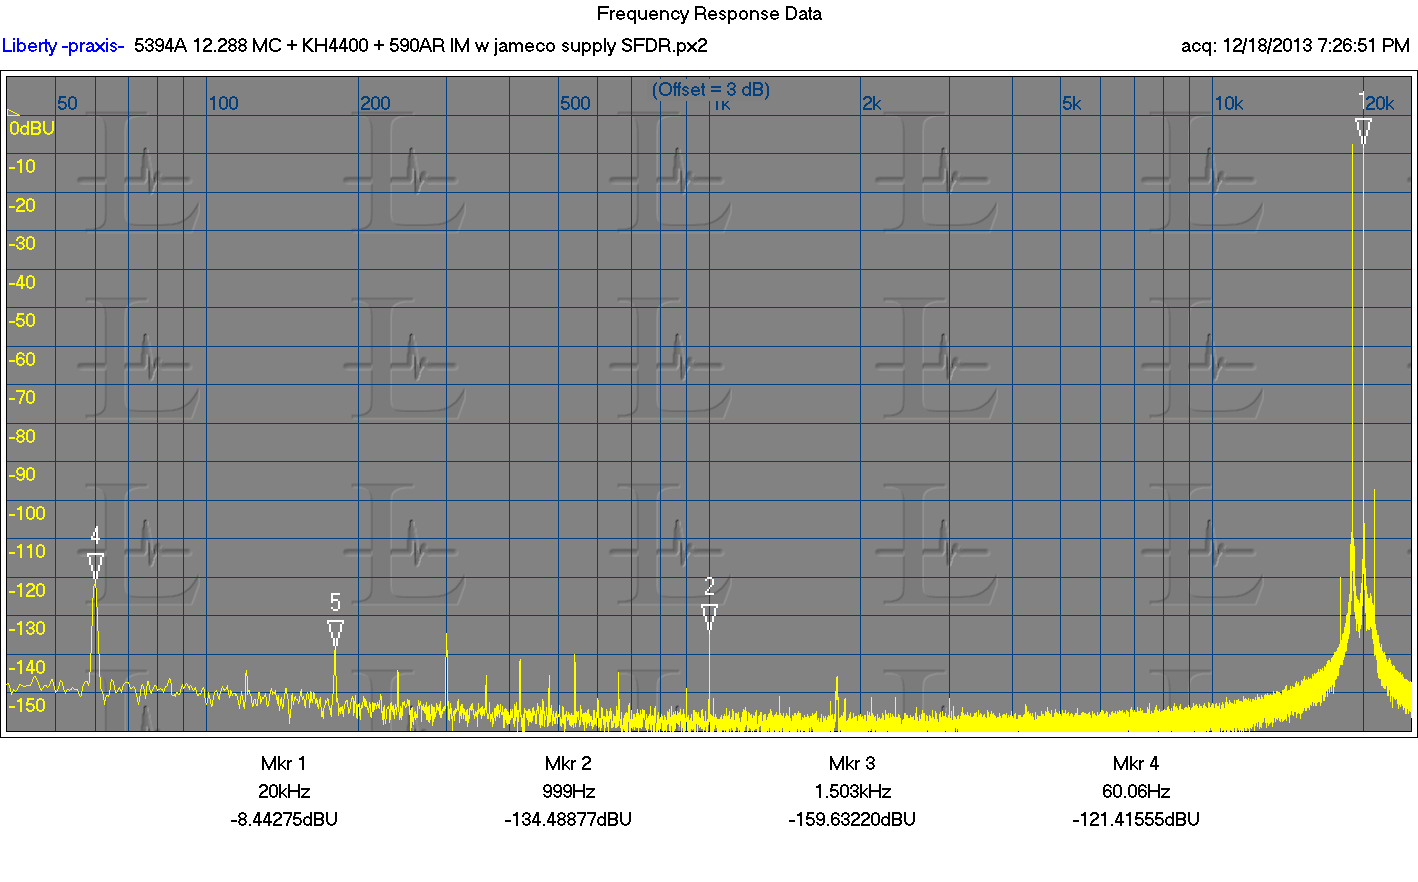Image resolution: width=1418 pixels, height=882 pixels.
Task: Click the '-159.63220dBU' level value
Action: point(852,820)
